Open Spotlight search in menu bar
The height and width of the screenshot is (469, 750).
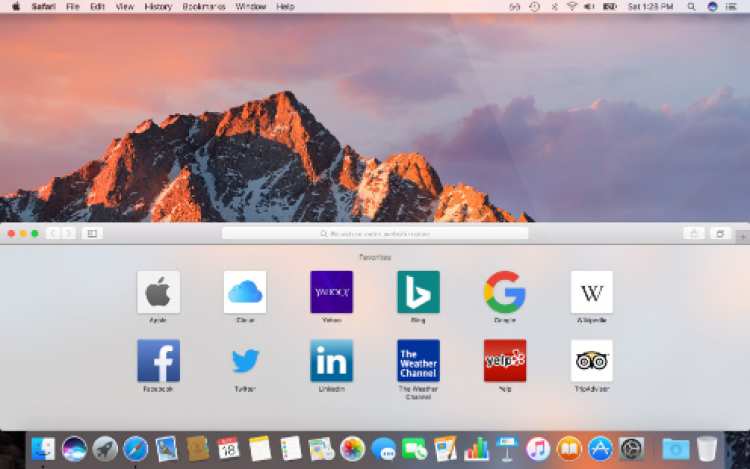691,7
